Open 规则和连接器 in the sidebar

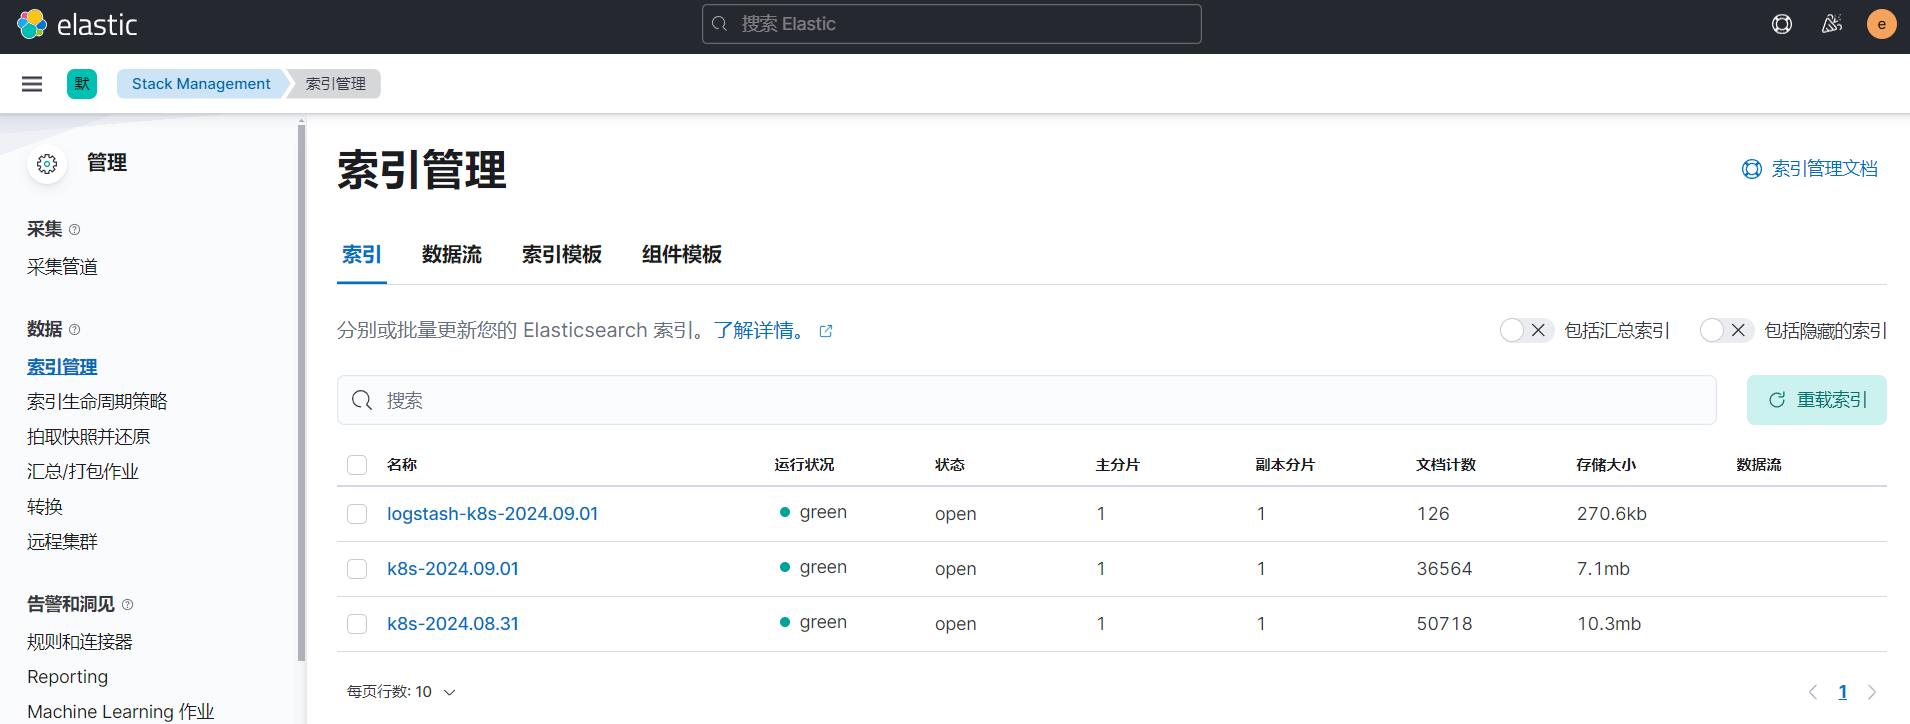point(80,642)
